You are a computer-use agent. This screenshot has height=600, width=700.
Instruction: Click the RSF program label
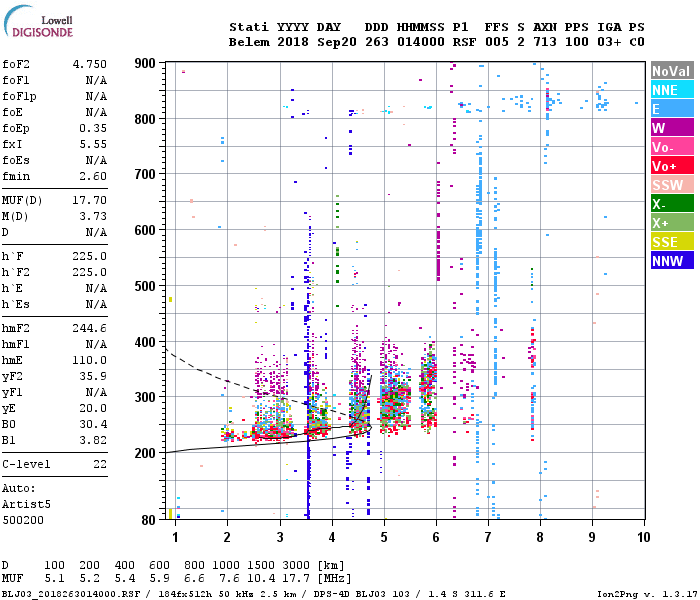(464, 42)
